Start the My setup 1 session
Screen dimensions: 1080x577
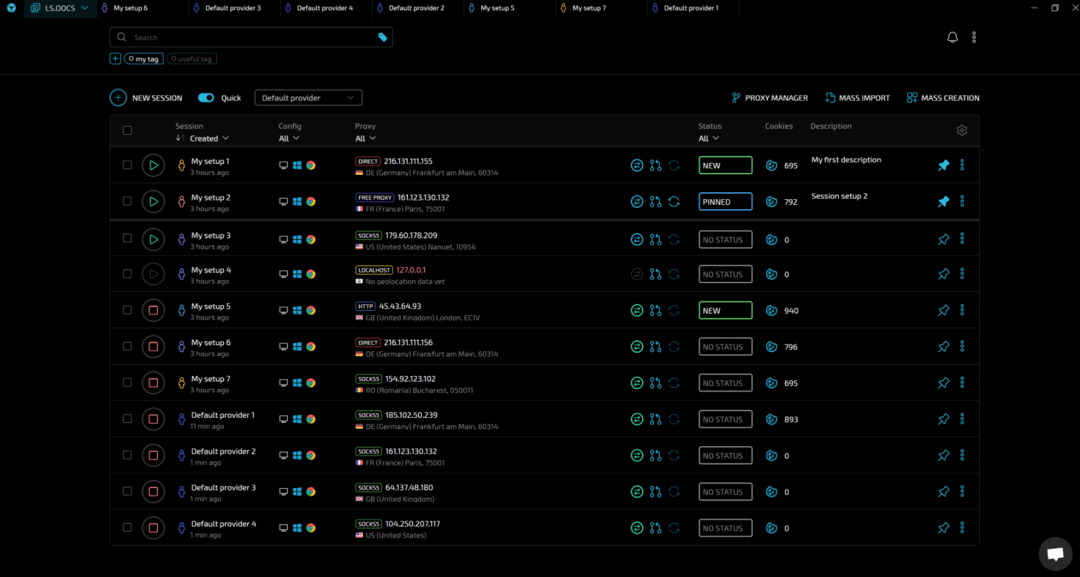click(153, 165)
